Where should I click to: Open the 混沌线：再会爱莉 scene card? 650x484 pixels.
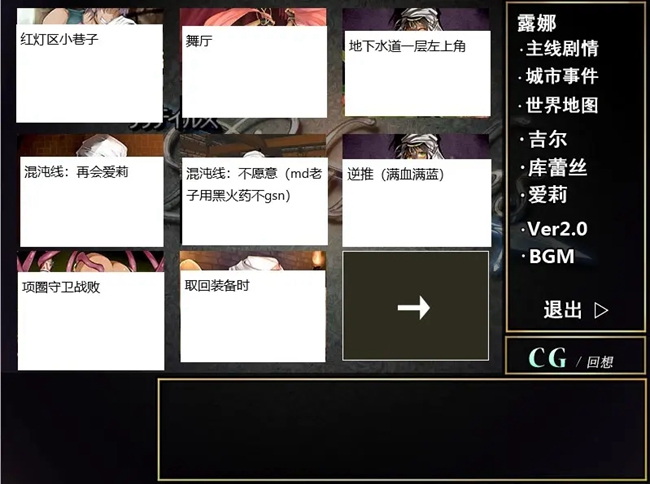pyautogui.click(x=91, y=191)
